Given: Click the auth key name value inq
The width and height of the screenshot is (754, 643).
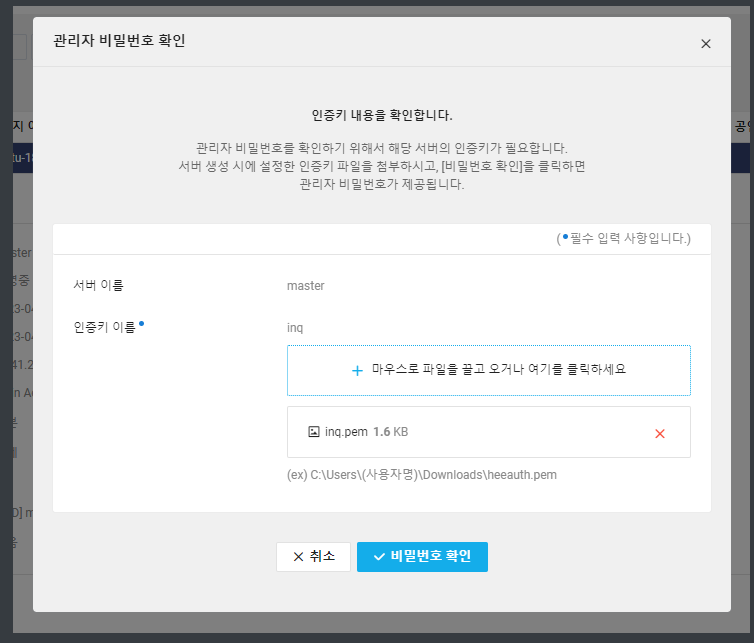Looking at the screenshot, I should coord(295,328).
